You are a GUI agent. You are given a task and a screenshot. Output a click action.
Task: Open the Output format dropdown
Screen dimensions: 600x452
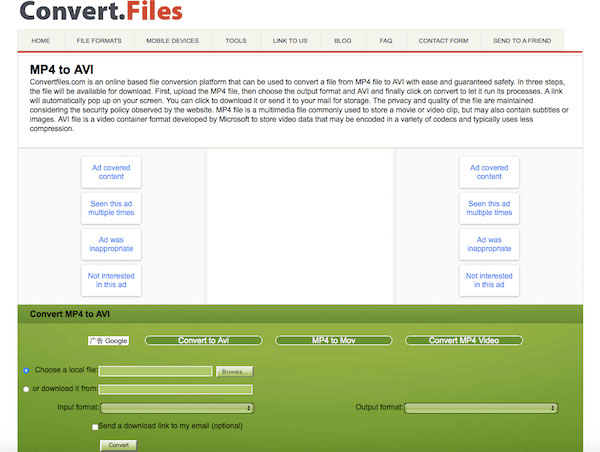481,408
